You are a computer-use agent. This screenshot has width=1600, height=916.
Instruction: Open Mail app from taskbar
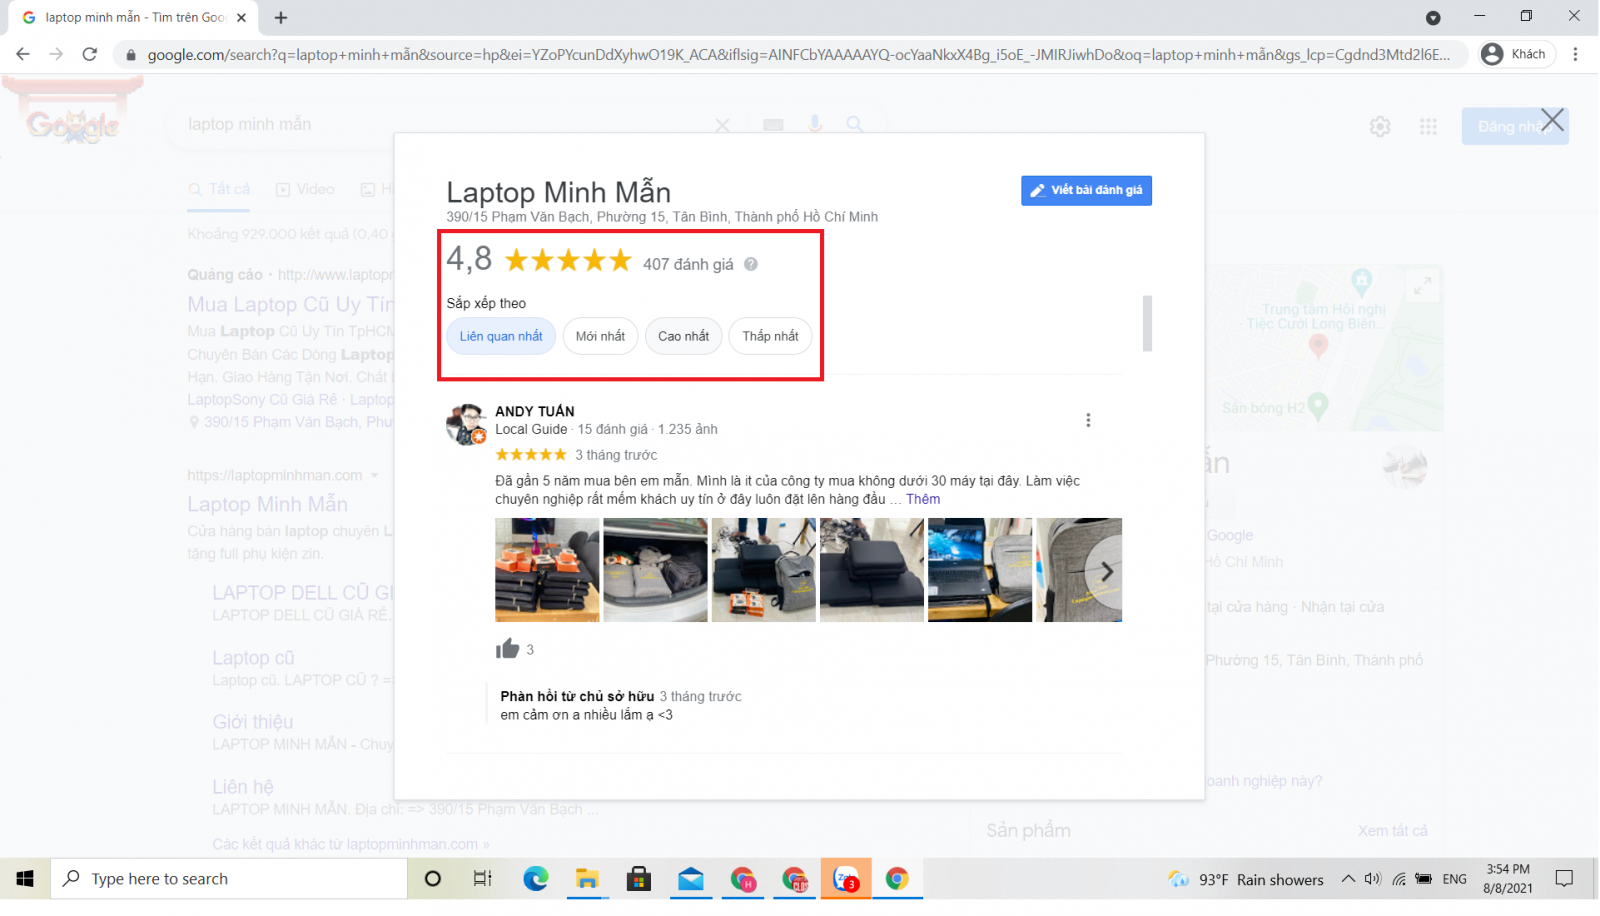coord(691,879)
